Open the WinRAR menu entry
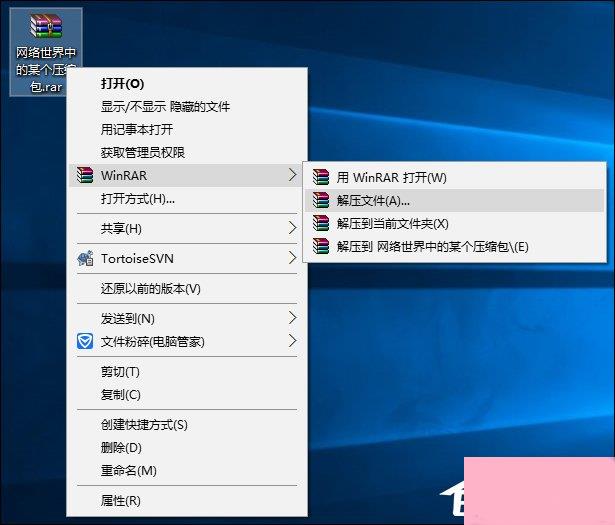 [x=186, y=175]
